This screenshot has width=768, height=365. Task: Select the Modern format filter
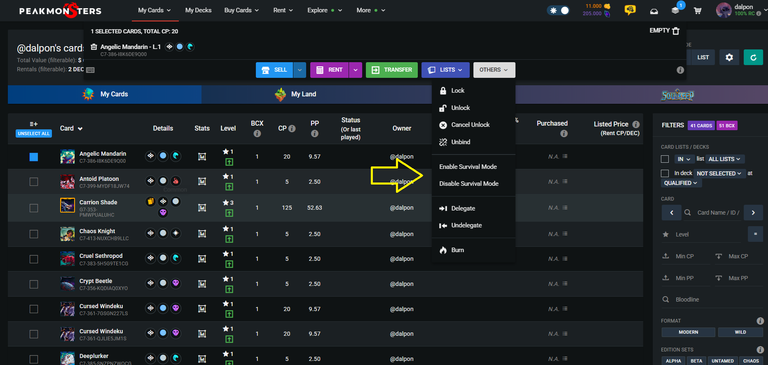688,332
